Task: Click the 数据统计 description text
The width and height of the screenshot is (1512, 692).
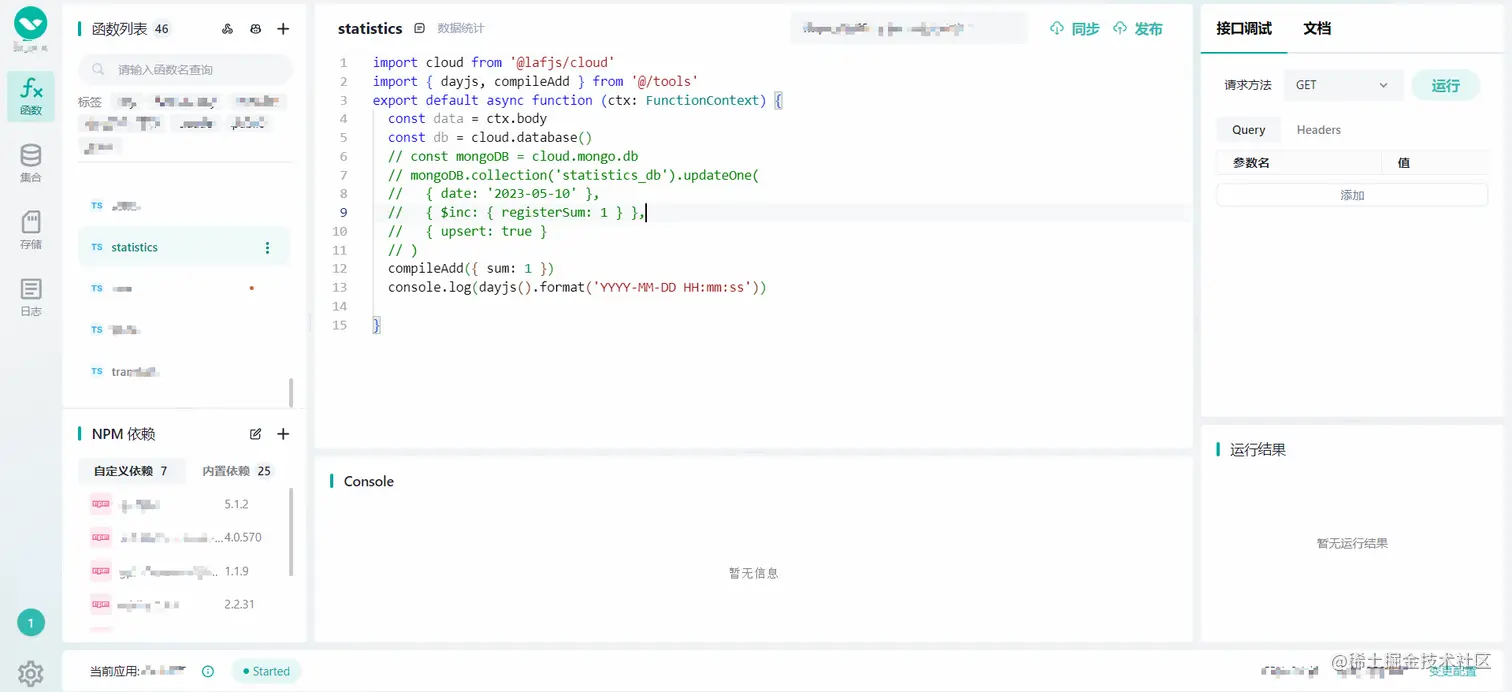Action: [461, 29]
